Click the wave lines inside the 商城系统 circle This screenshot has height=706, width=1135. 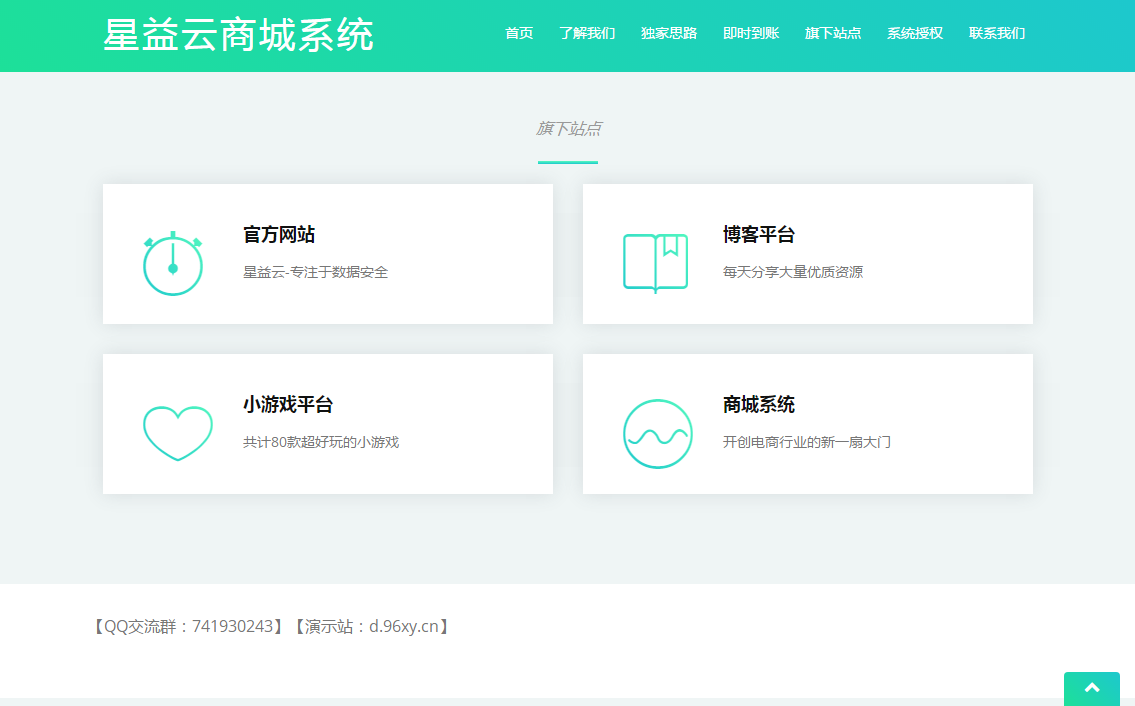[x=658, y=438]
